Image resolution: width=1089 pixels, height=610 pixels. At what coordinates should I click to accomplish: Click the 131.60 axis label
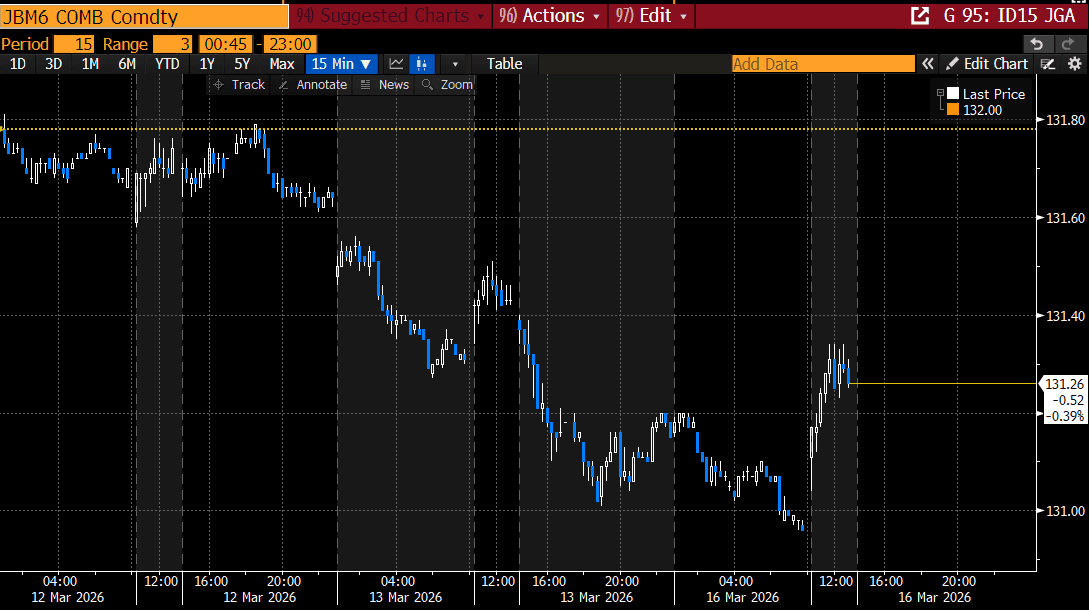(1065, 218)
